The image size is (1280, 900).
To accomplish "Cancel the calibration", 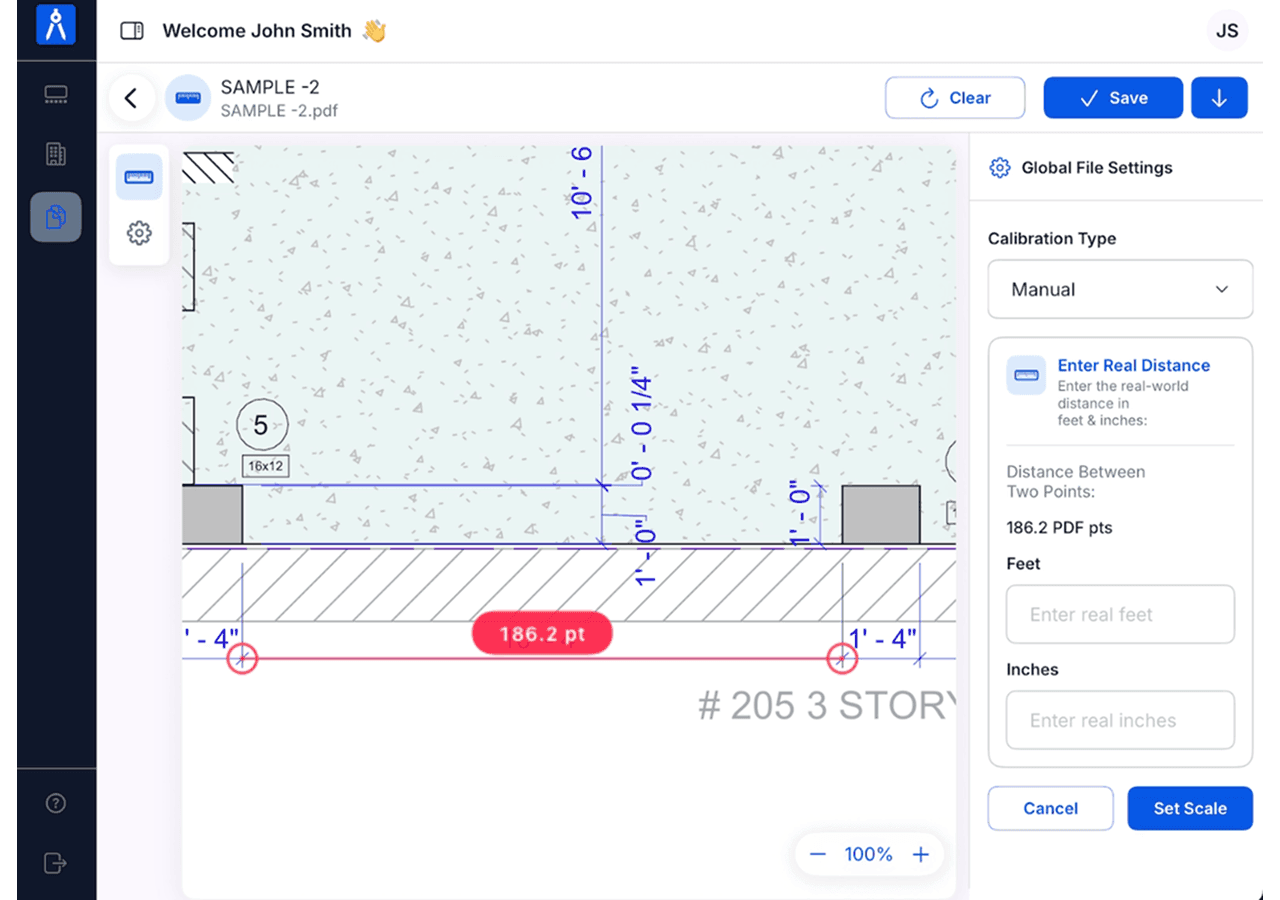I will [1051, 808].
